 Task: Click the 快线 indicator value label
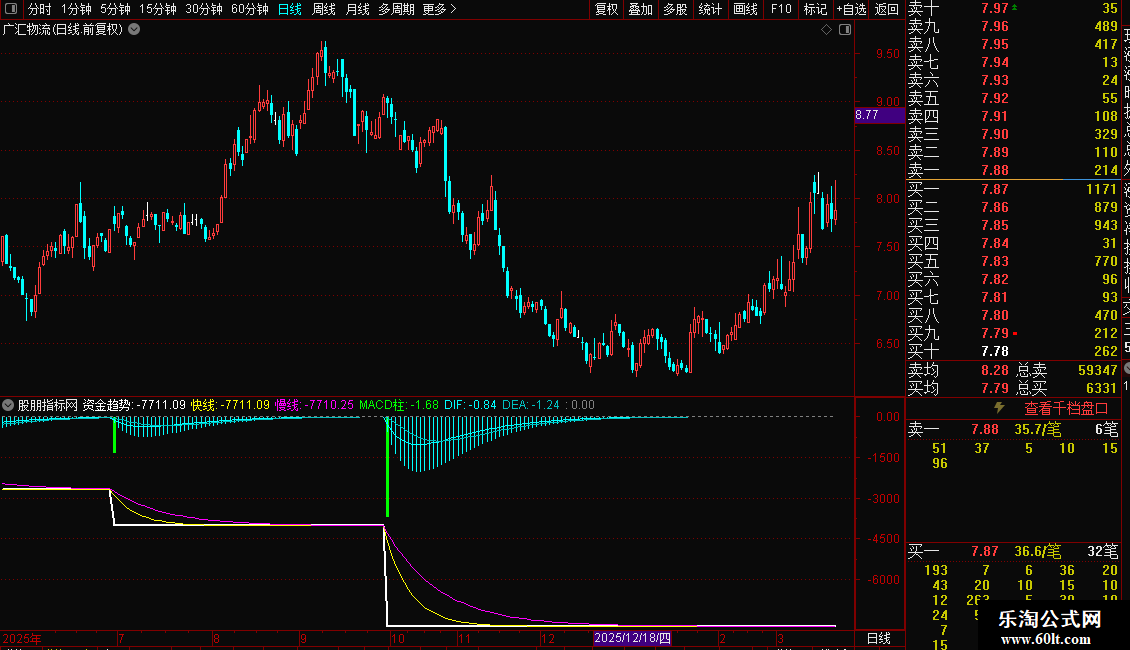[x=230, y=405]
